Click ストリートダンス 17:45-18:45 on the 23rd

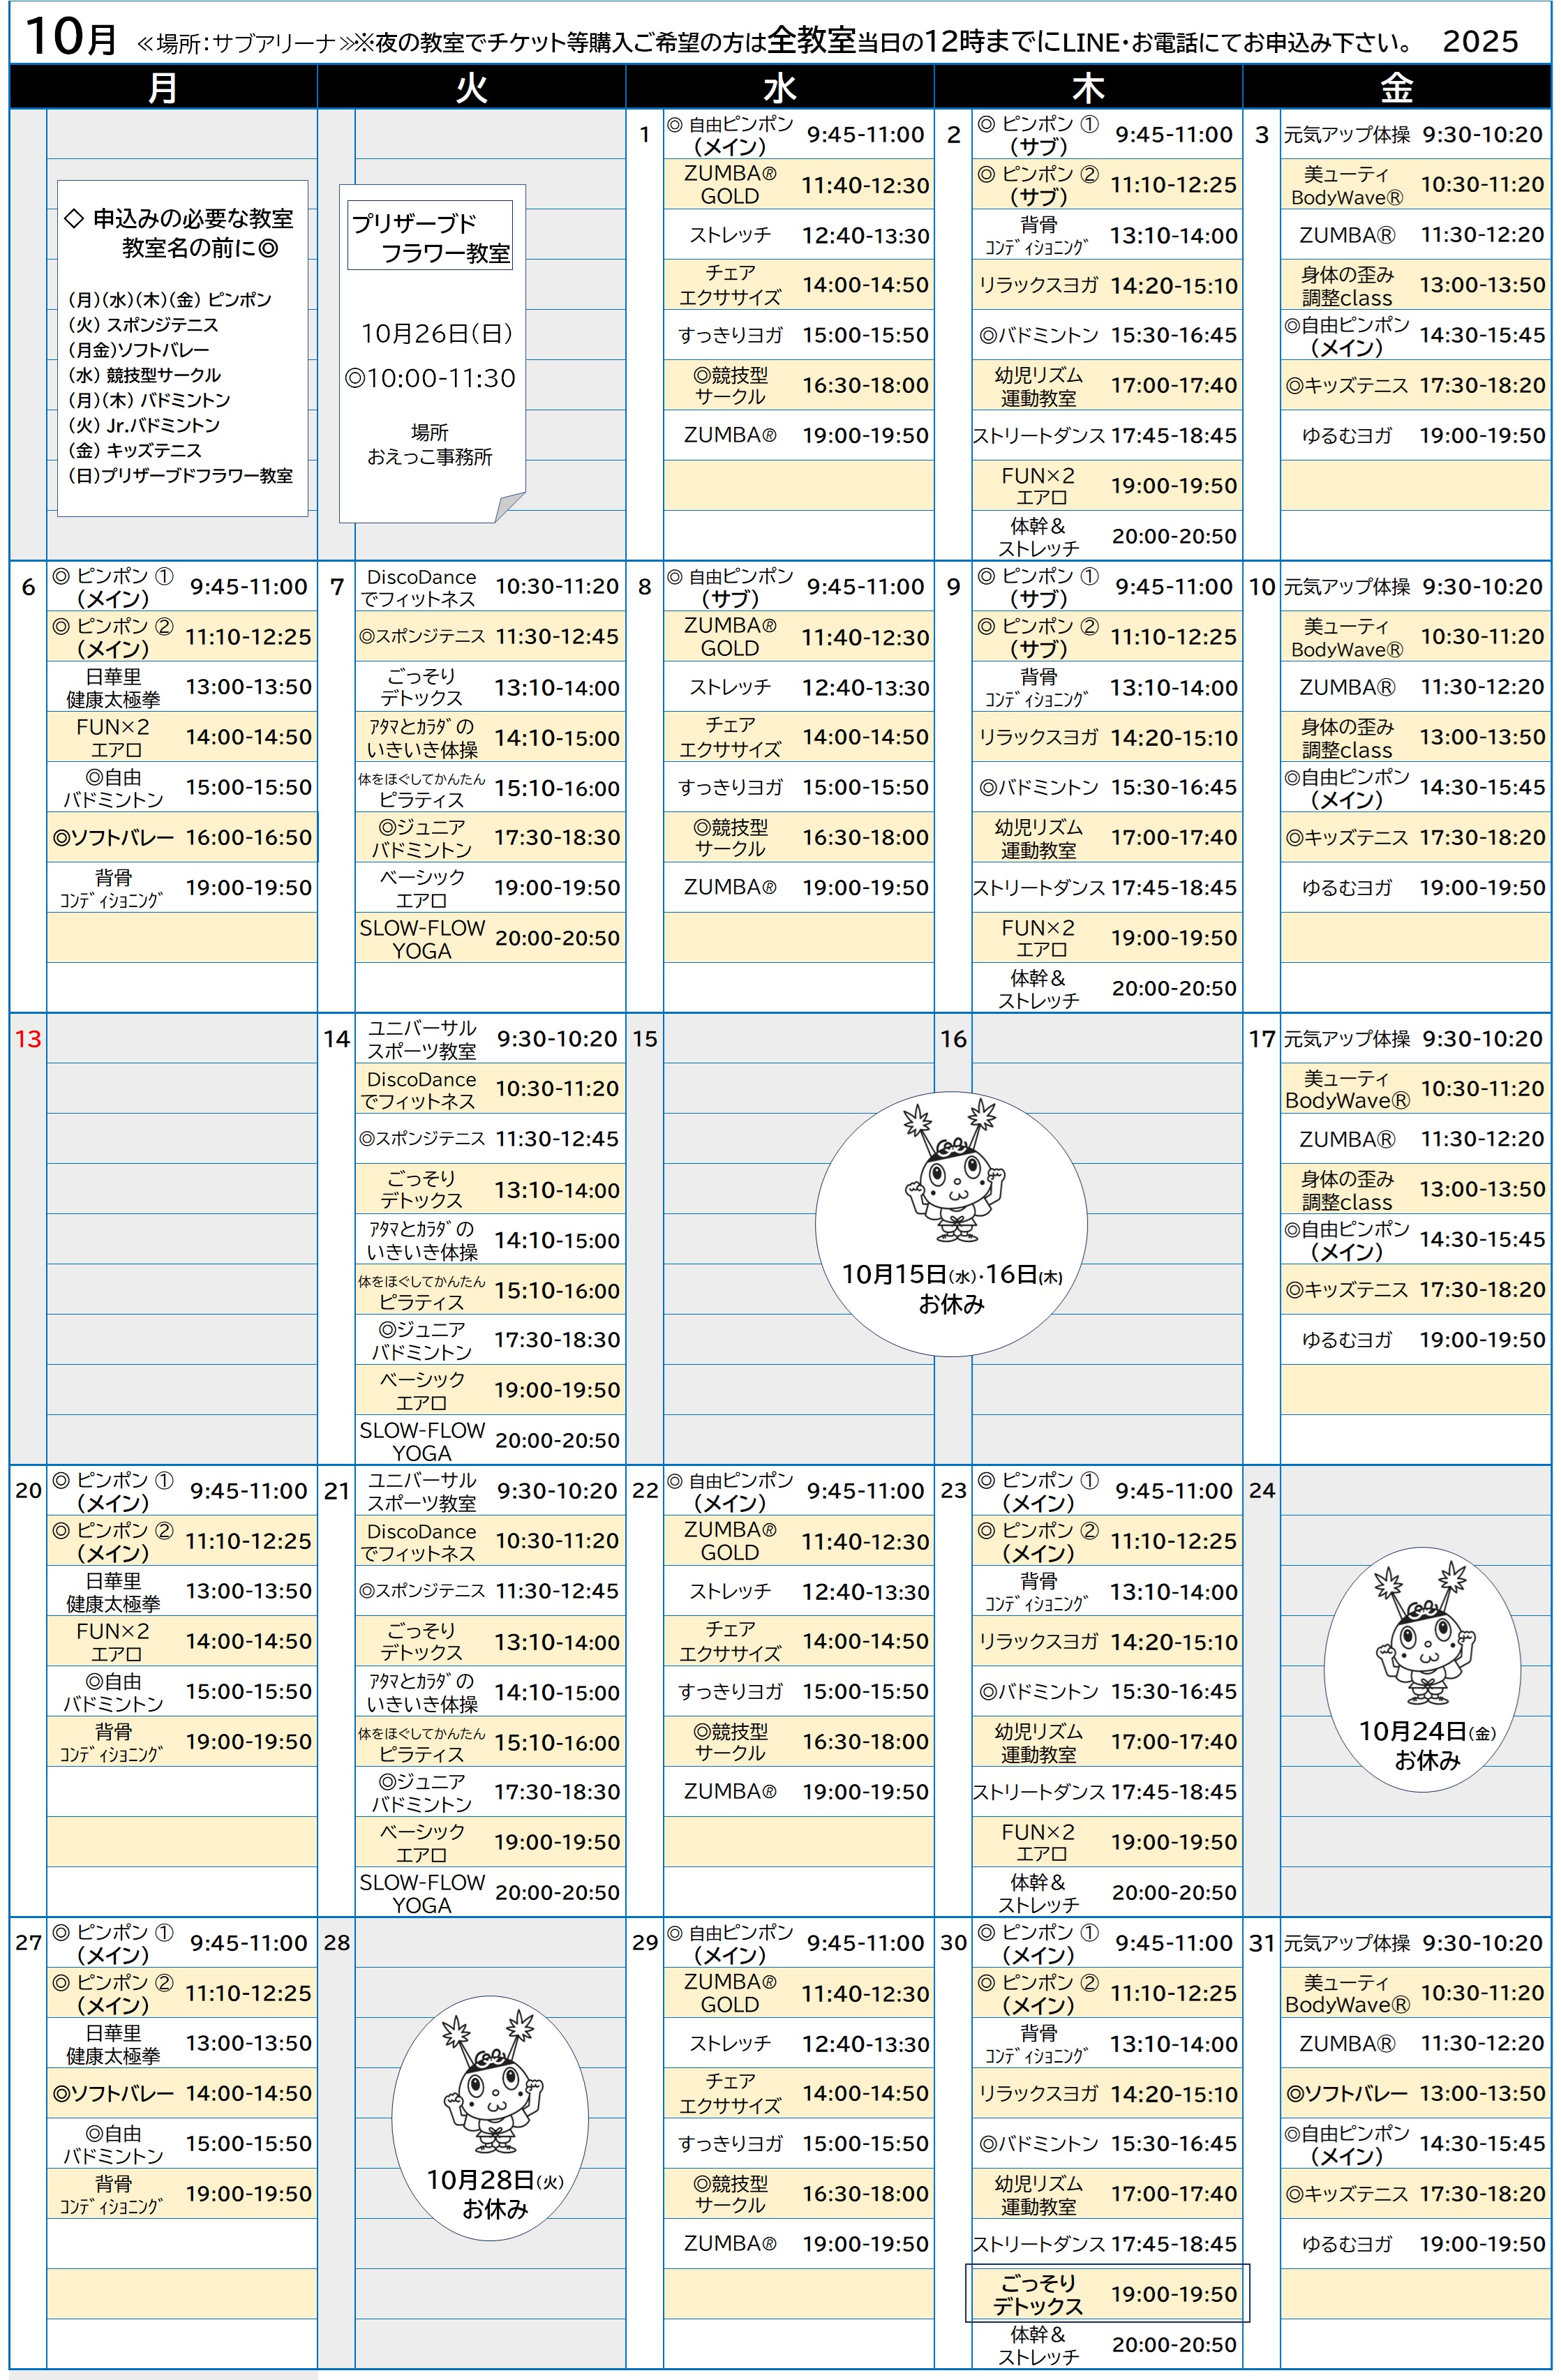1107,1792
